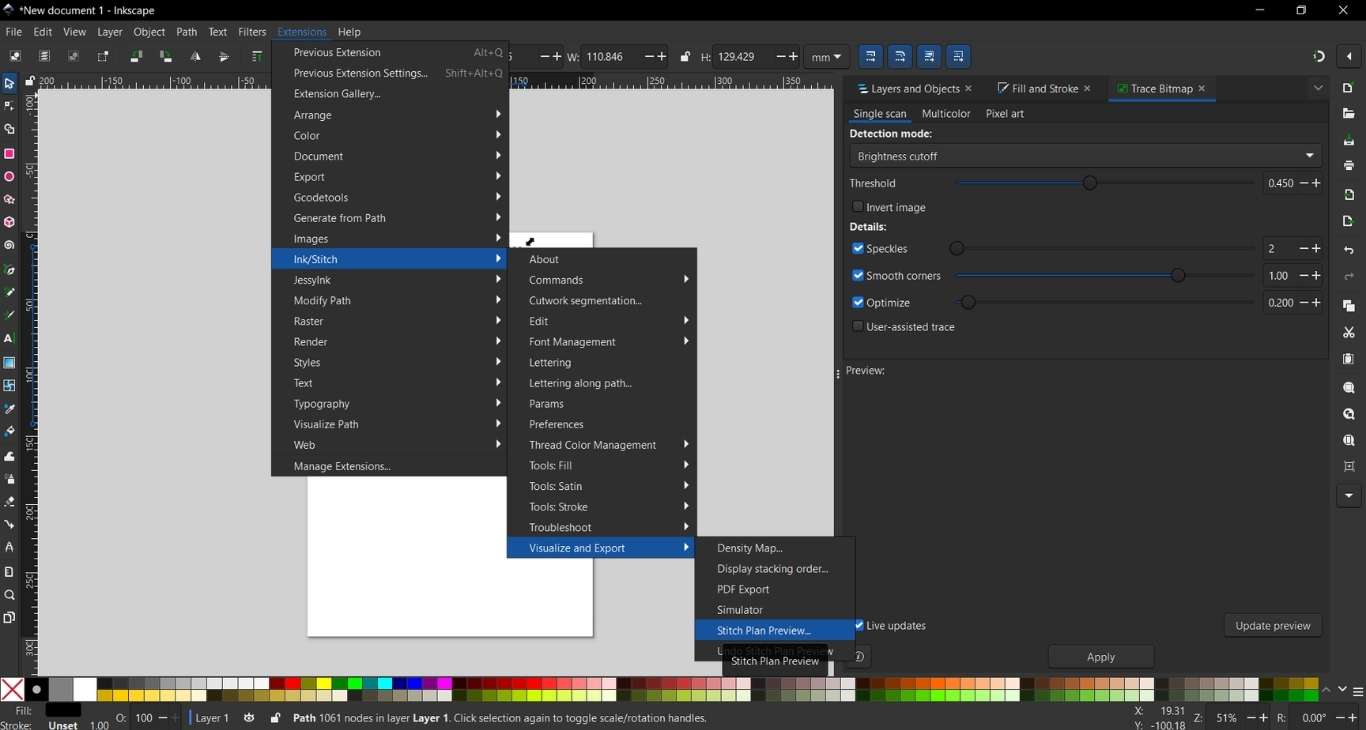Expand the Generate from Path submenu

click(390, 218)
